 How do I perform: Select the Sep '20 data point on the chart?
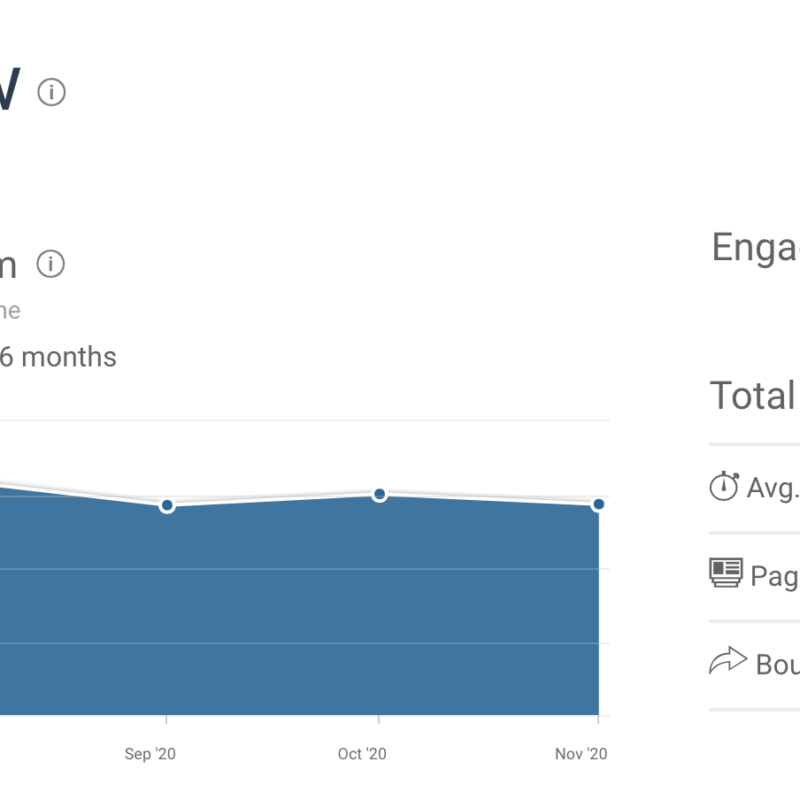[167, 505]
